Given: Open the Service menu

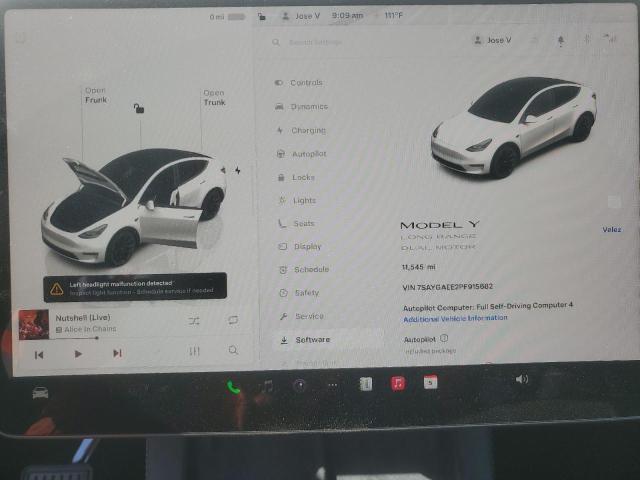Looking at the screenshot, I should point(302,316).
